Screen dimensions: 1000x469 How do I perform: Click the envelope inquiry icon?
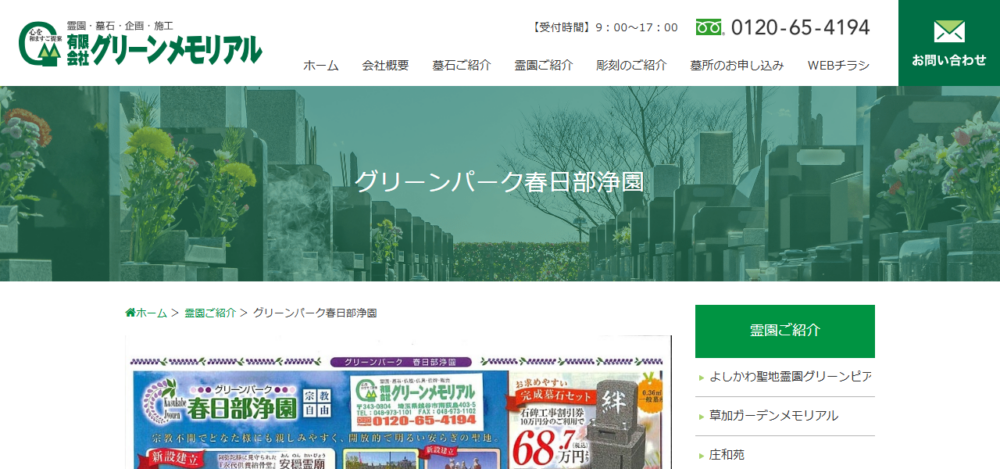949,31
